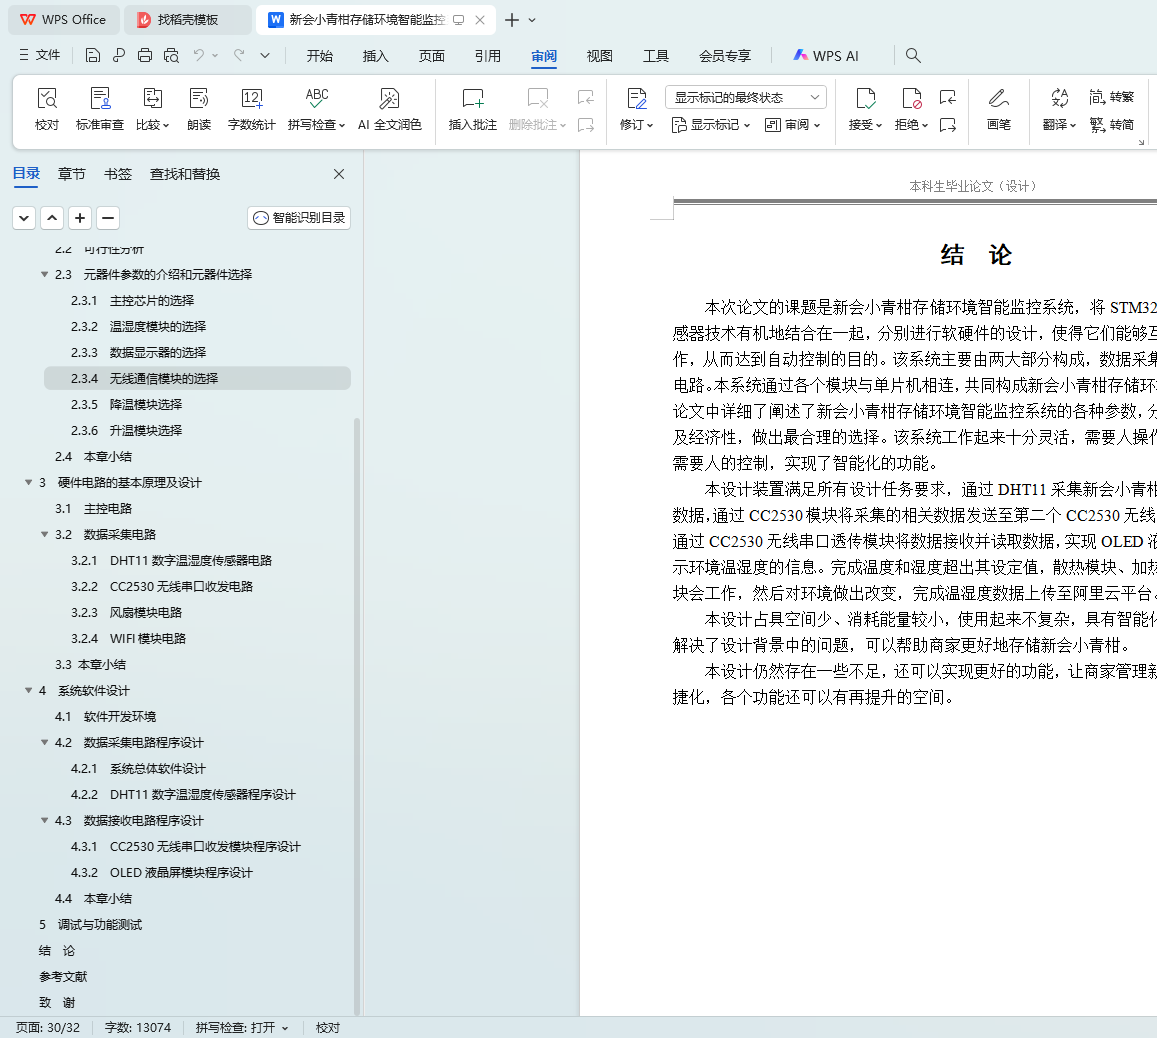Viewport: 1157px width, 1038px height.
Task: Click the undo arrow icon
Action: click(x=198, y=55)
